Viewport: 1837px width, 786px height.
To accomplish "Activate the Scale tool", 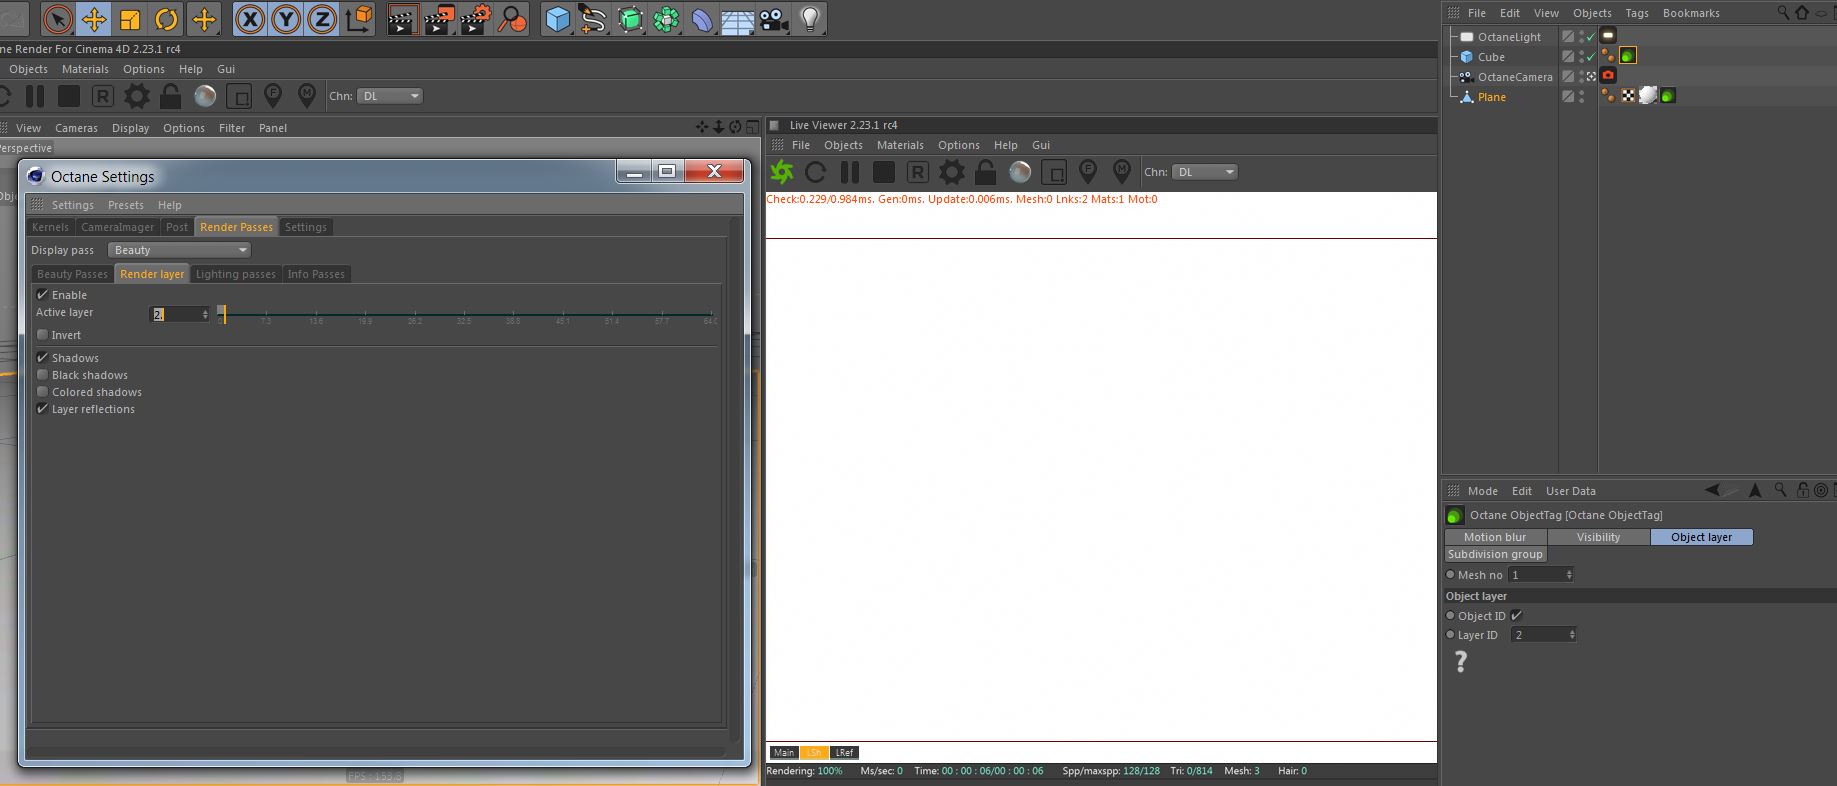I will [x=130, y=19].
